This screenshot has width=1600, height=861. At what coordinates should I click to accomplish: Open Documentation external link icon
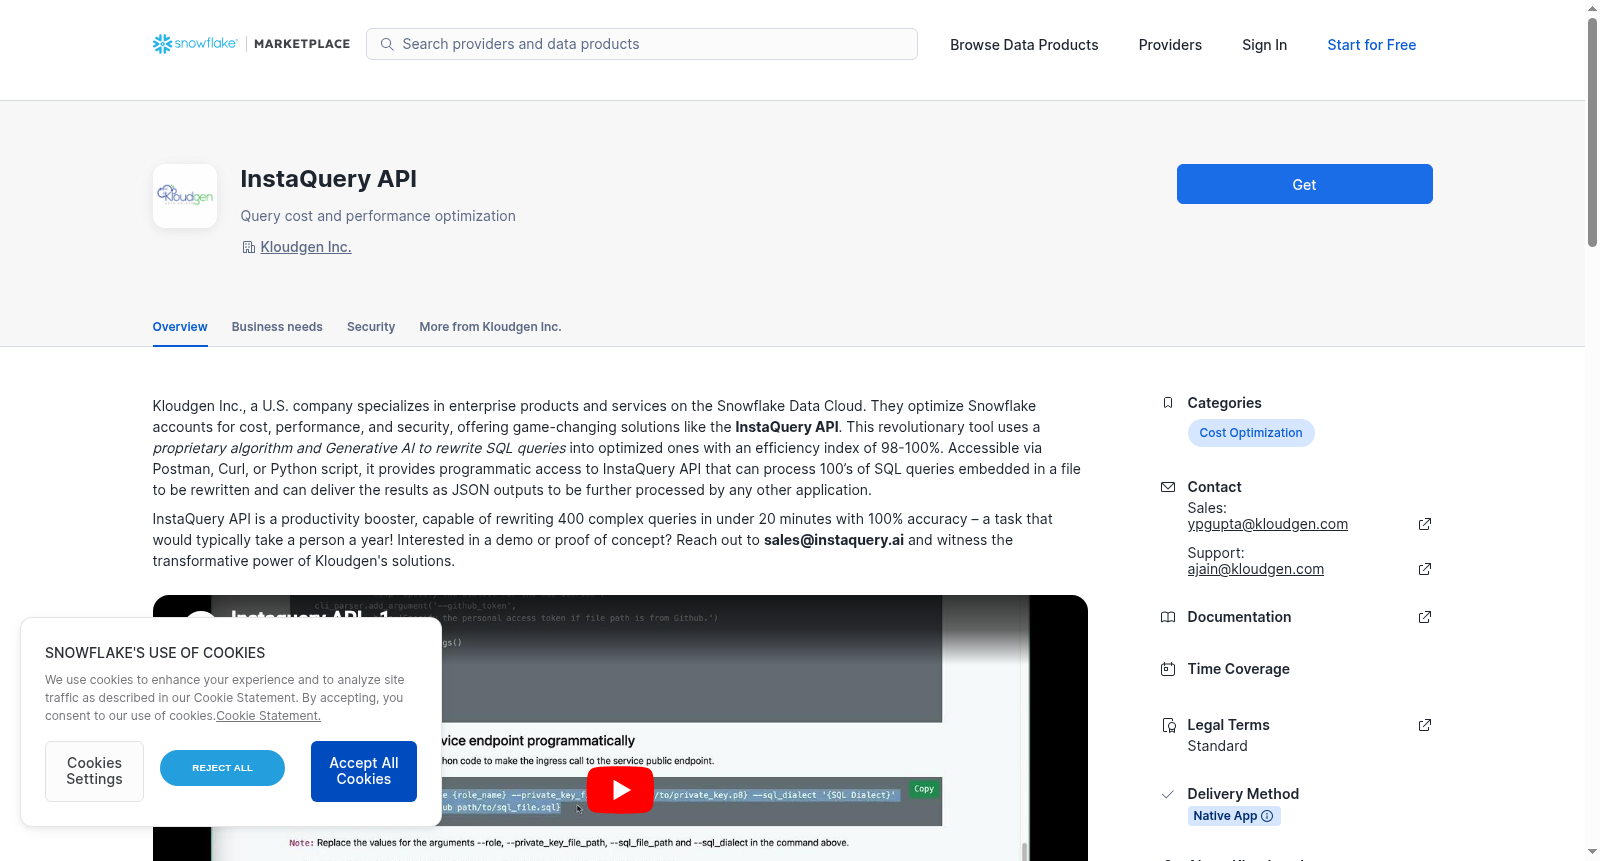[x=1425, y=617]
